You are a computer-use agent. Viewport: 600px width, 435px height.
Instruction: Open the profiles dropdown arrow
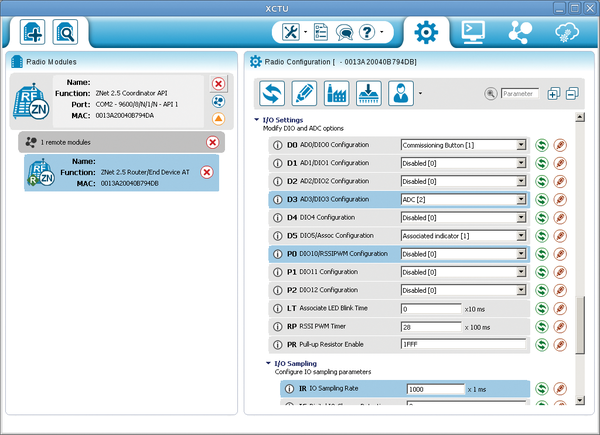pyautogui.click(x=420, y=93)
